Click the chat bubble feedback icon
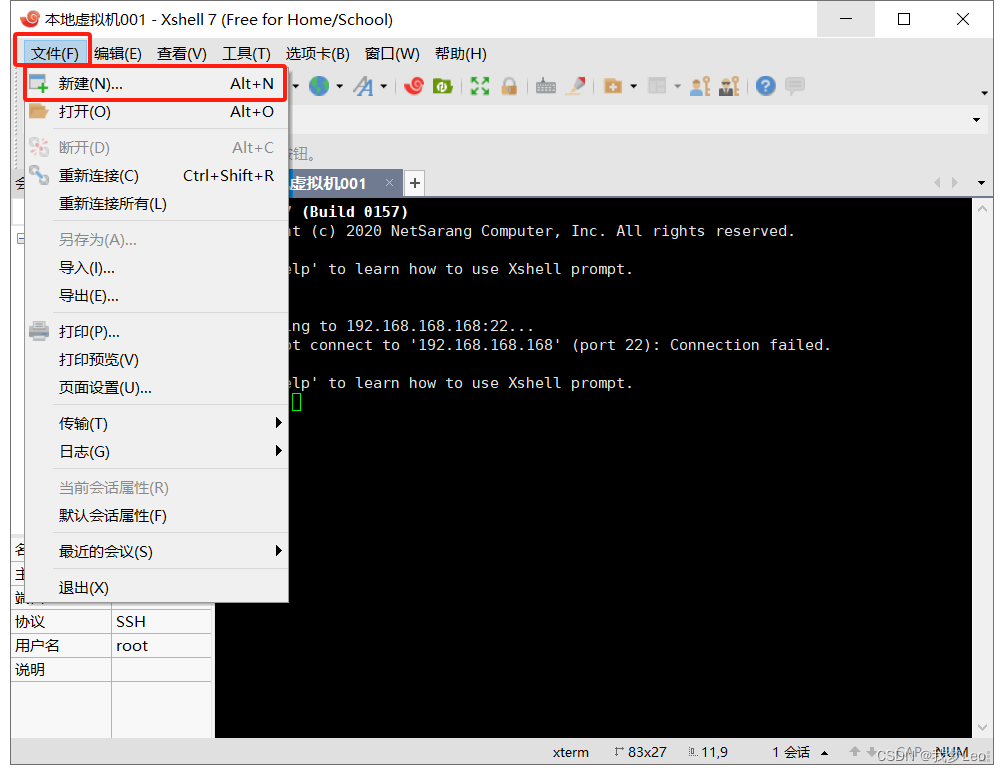This screenshot has height=772, width=1001. pos(793,86)
